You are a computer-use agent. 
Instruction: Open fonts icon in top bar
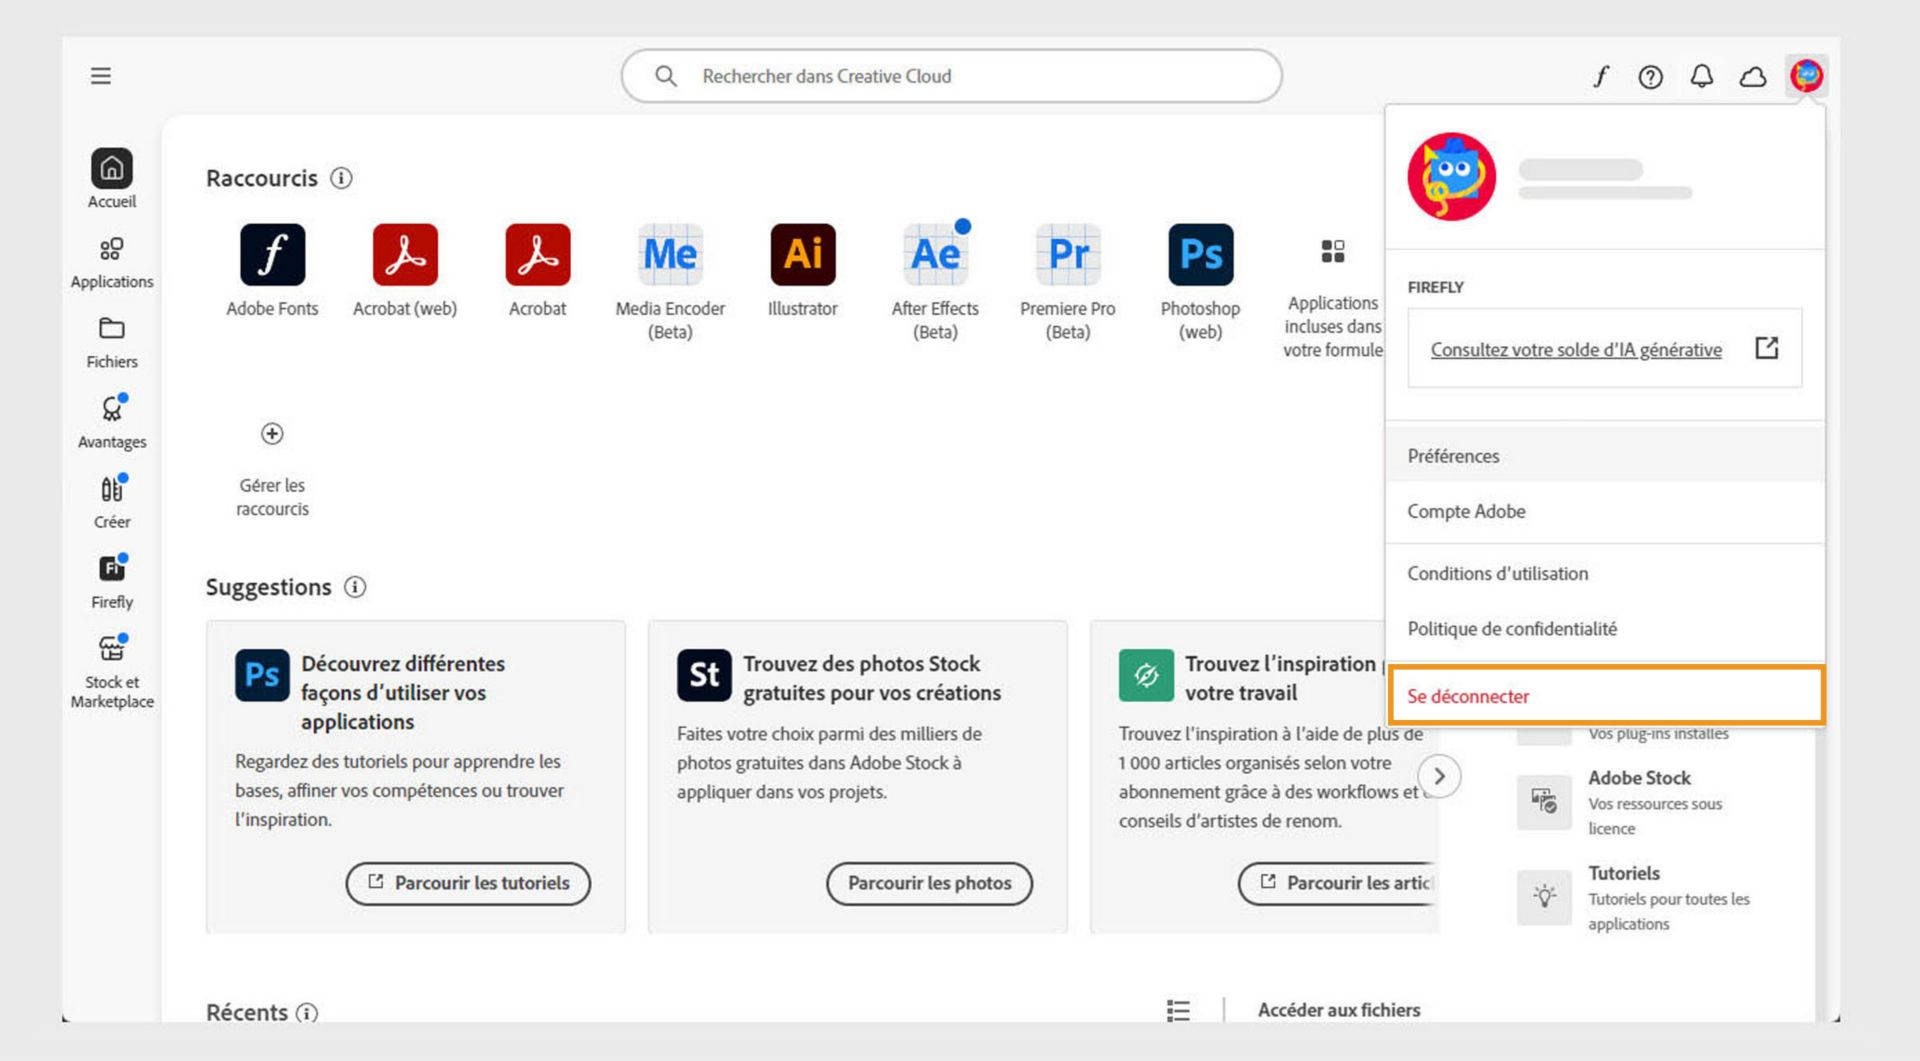1601,76
